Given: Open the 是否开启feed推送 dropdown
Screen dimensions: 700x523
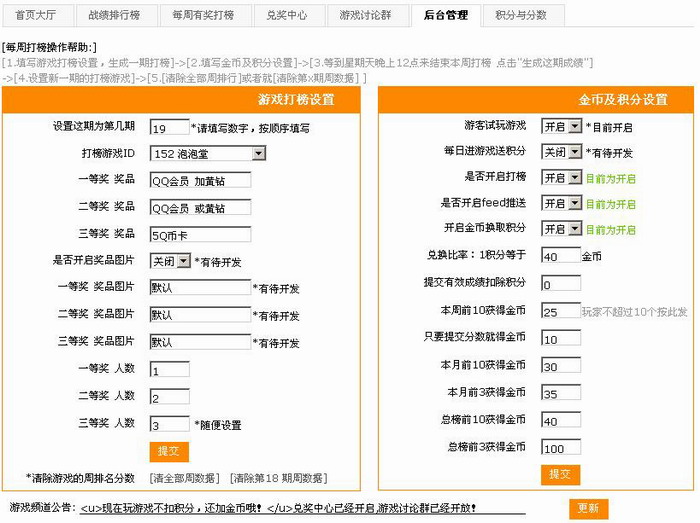Looking at the screenshot, I should pos(562,203).
